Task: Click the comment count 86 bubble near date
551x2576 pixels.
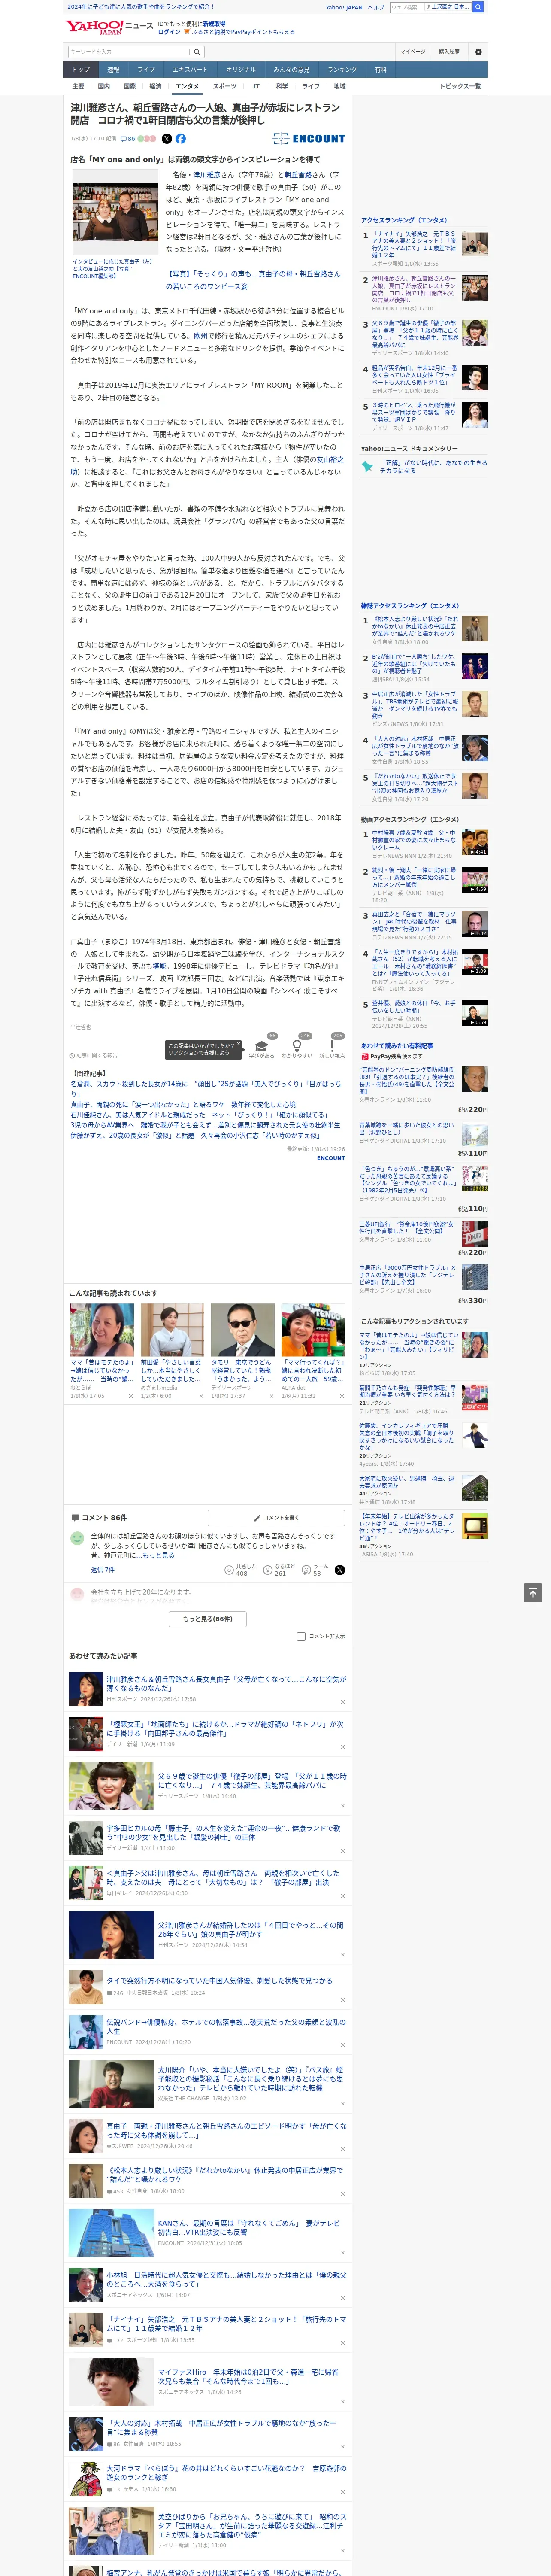Action: point(128,139)
